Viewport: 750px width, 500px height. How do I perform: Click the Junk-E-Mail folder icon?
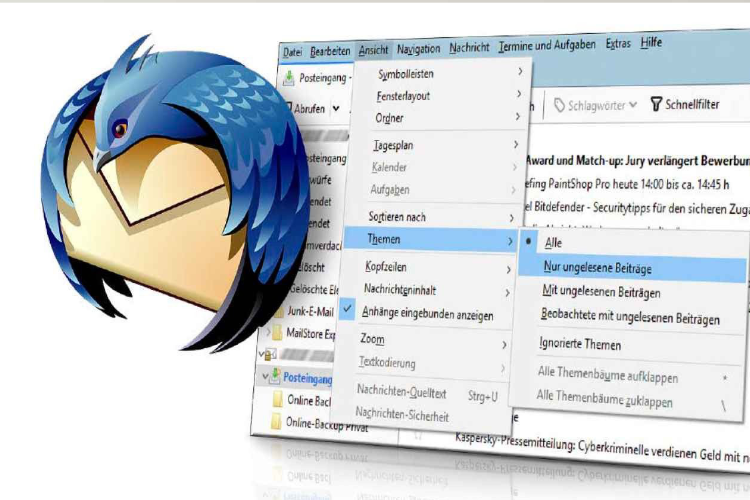(x=279, y=312)
